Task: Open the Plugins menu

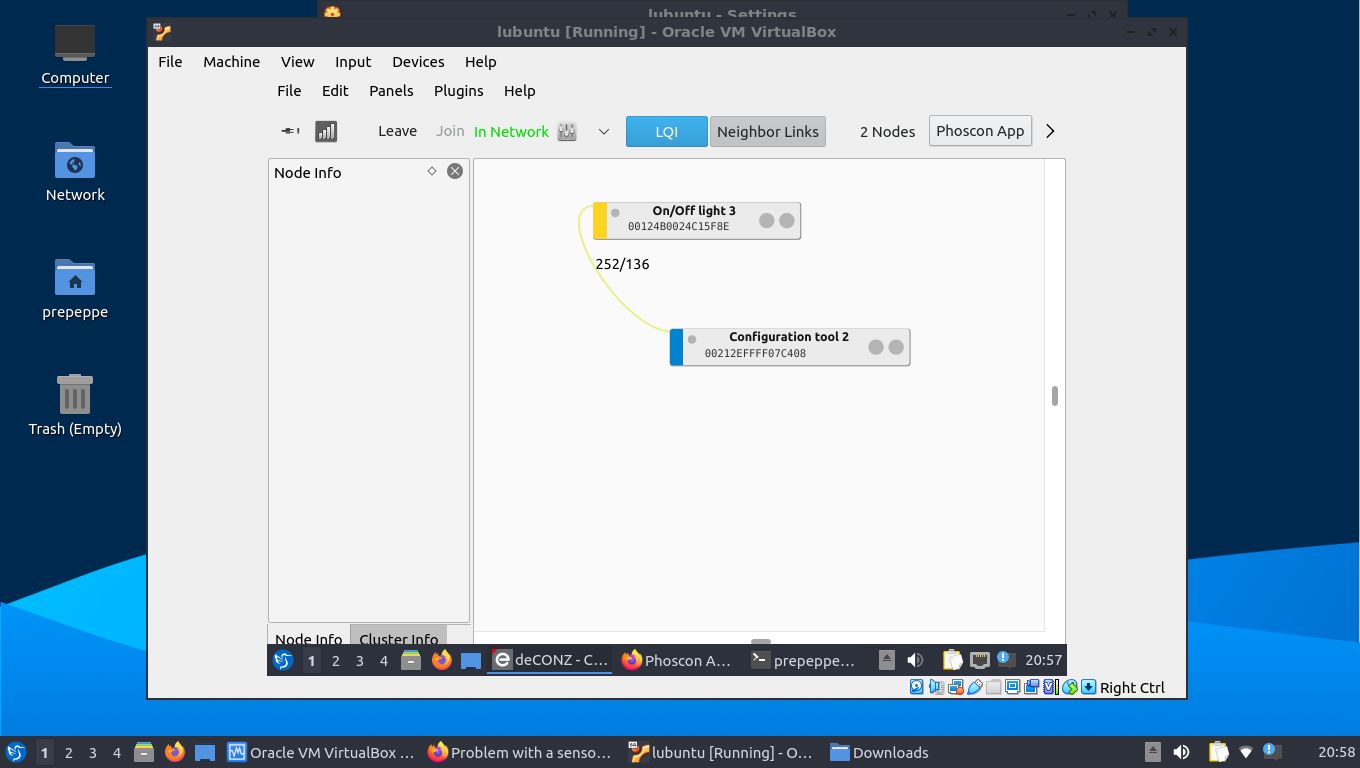Action: point(459,90)
